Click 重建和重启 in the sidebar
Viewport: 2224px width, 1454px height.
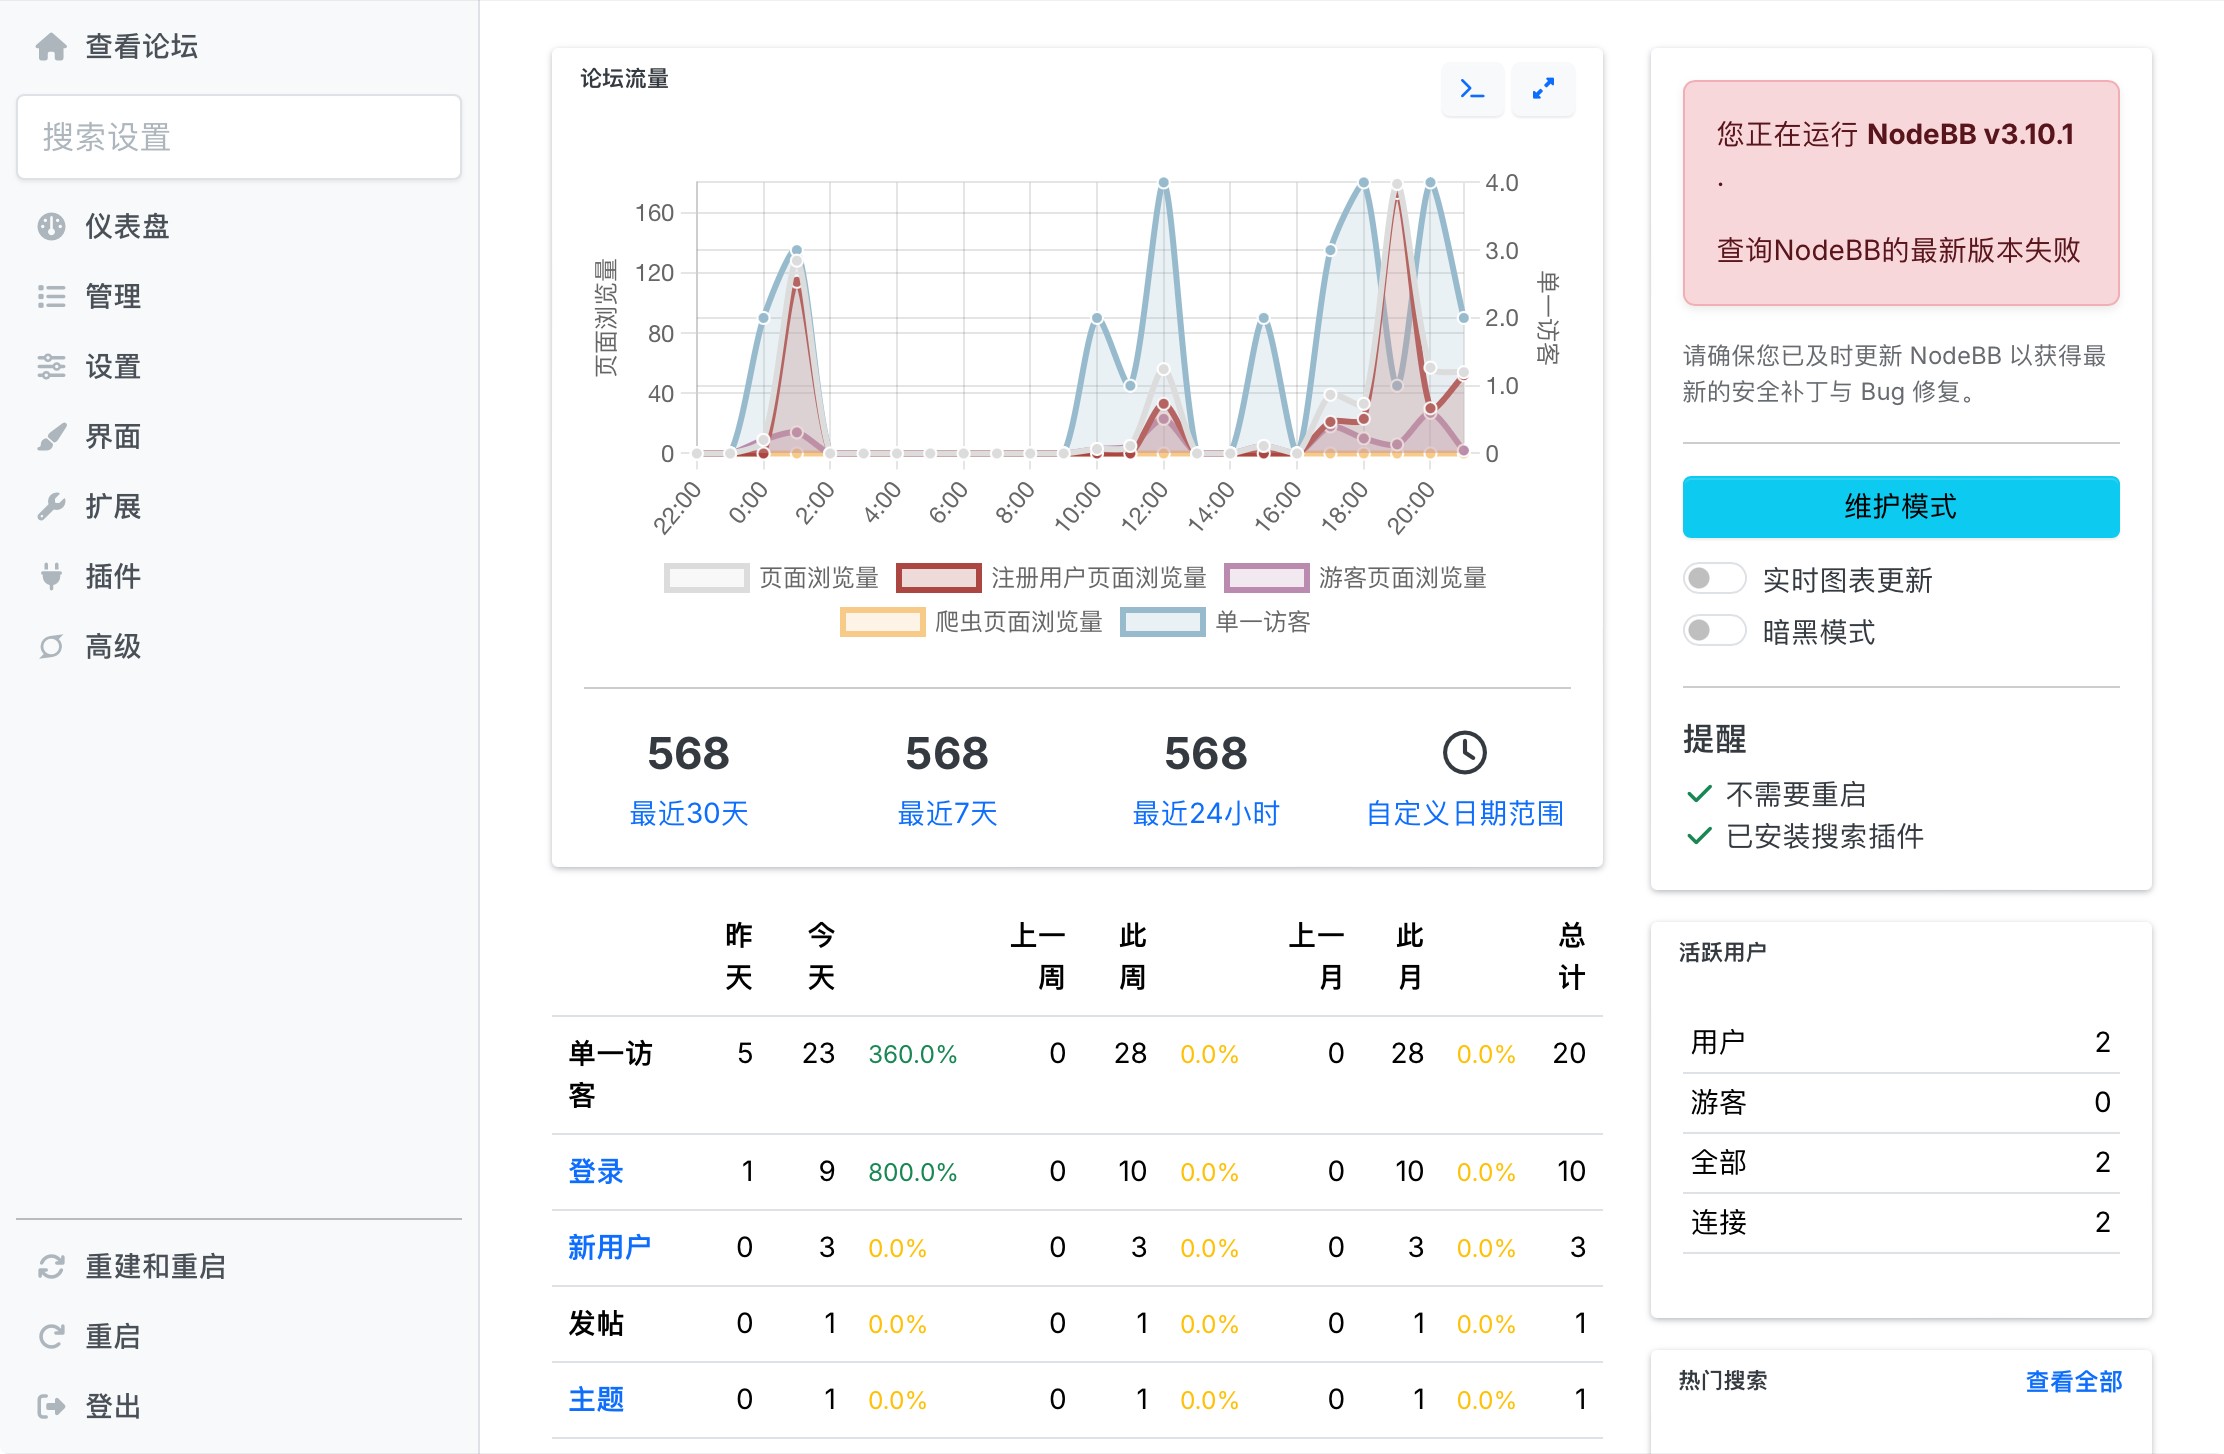point(155,1267)
